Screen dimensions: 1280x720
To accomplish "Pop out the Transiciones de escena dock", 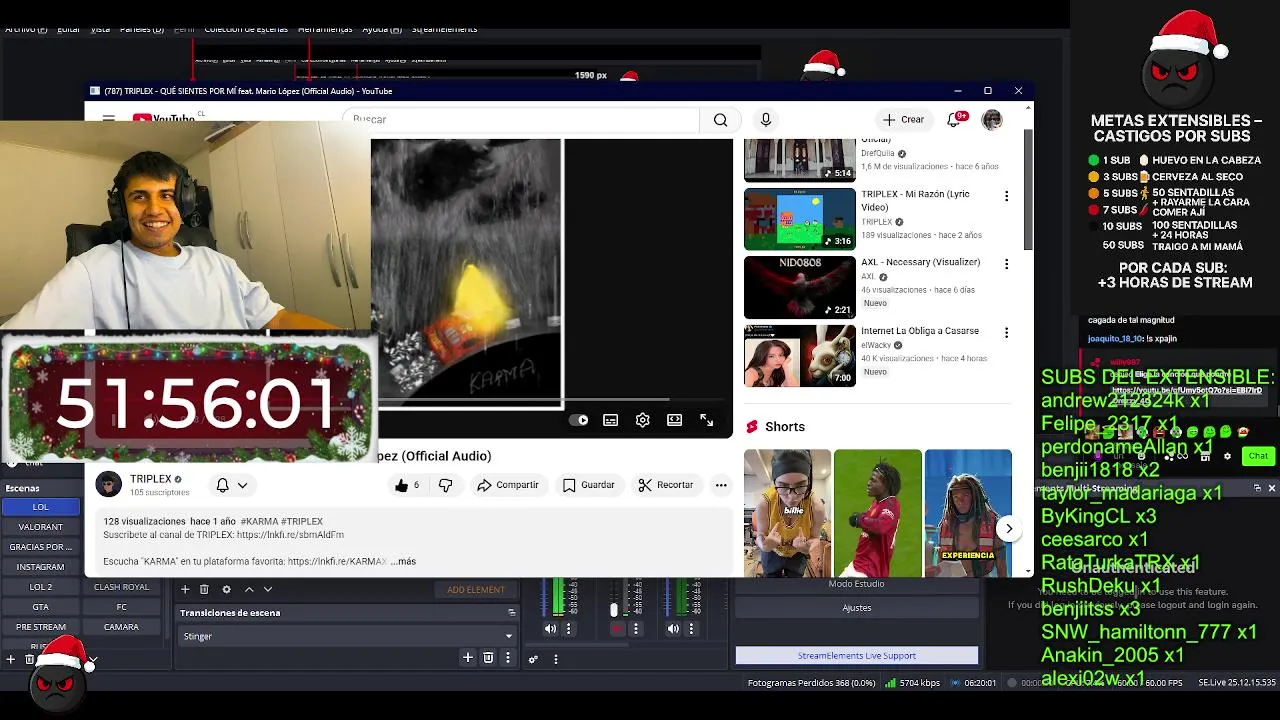I will point(511,613).
